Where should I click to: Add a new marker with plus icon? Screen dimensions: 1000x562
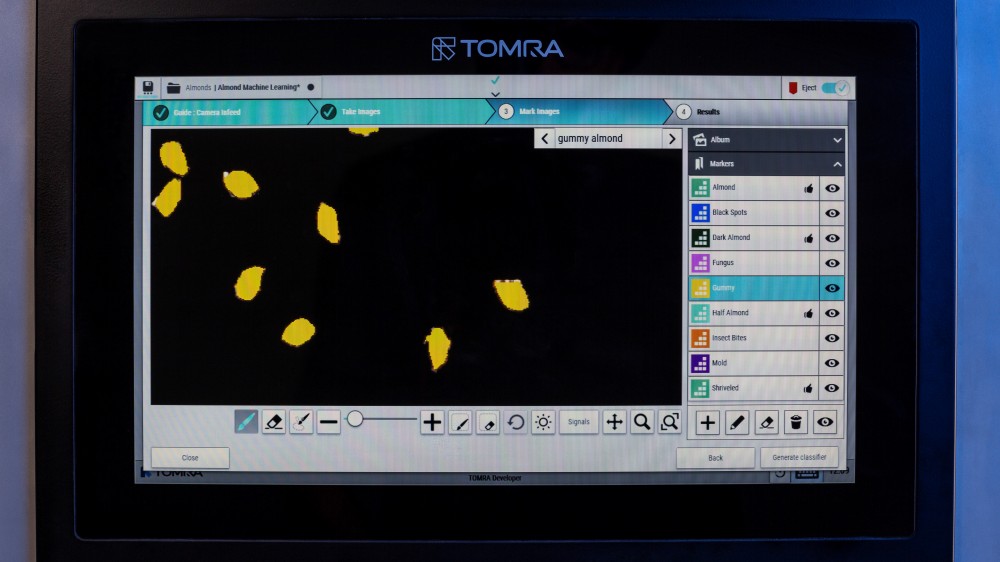pos(707,422)
